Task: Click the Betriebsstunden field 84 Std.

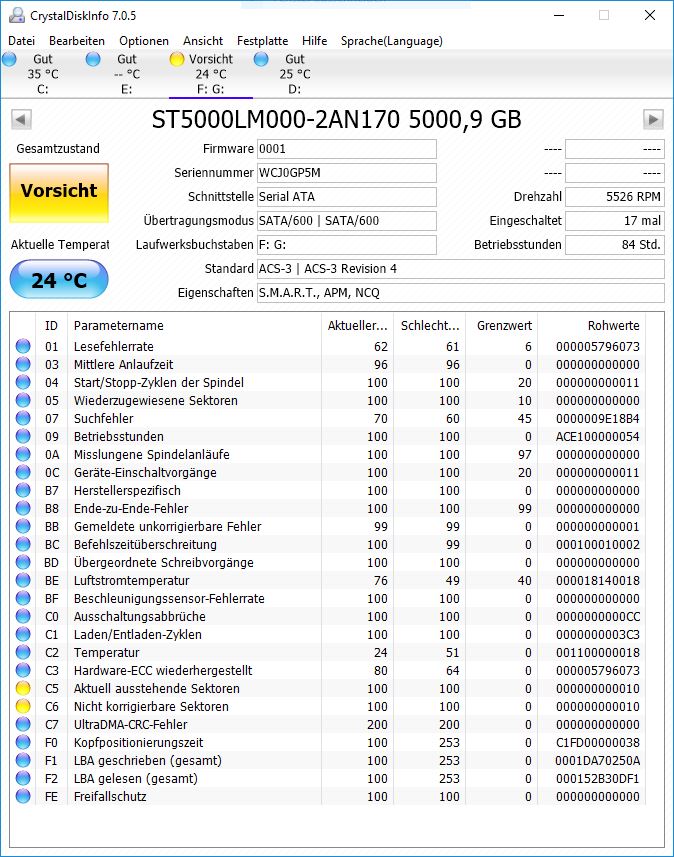Action: coord(614,245)
